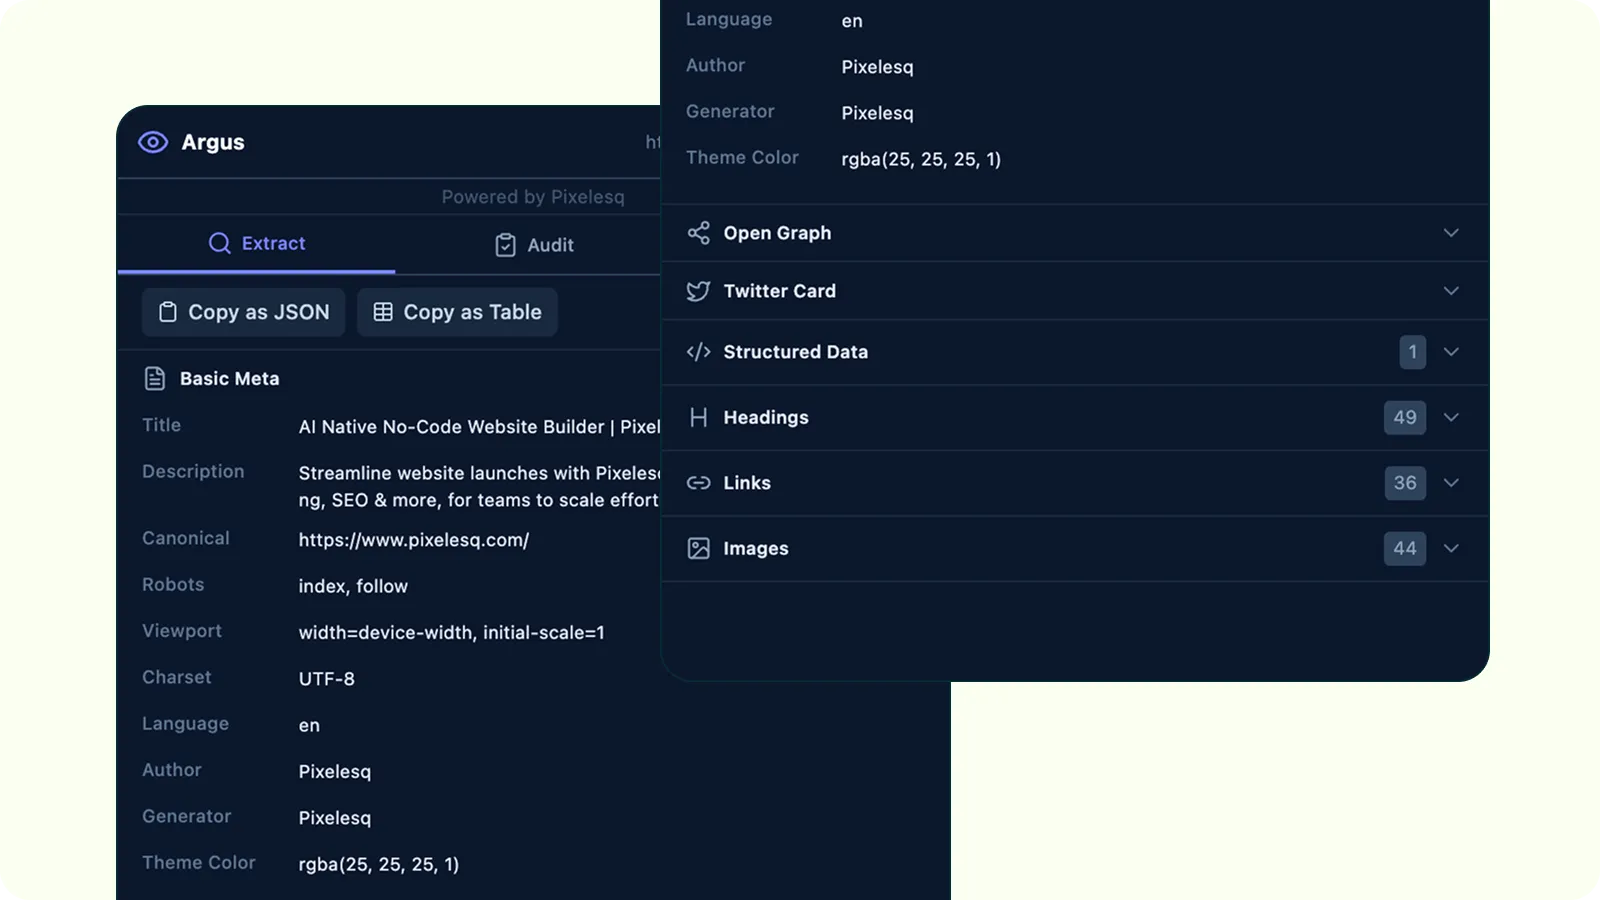The width and height of the screenshot is (1600, 900).
Task: Expand the Images section chevron
Action: click(1451, 548)
